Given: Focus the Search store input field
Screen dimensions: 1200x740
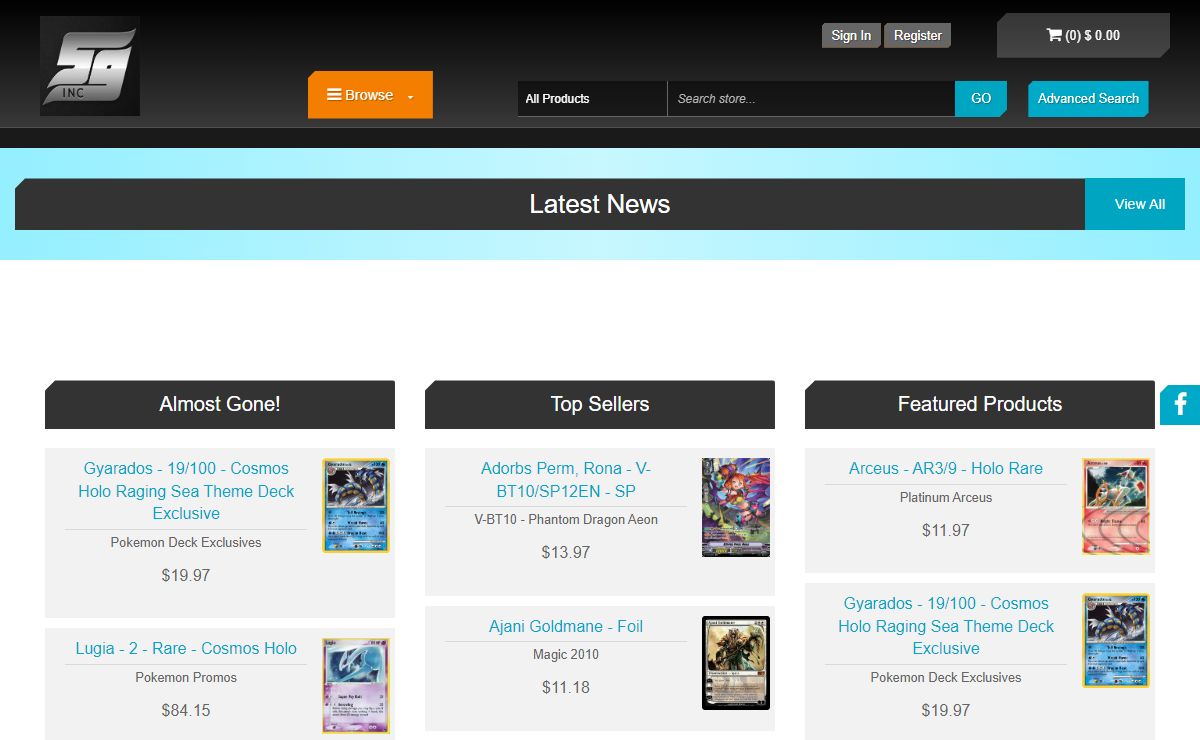Looking at the screenshot, I should pyautogui.click(x=811, y=99).
